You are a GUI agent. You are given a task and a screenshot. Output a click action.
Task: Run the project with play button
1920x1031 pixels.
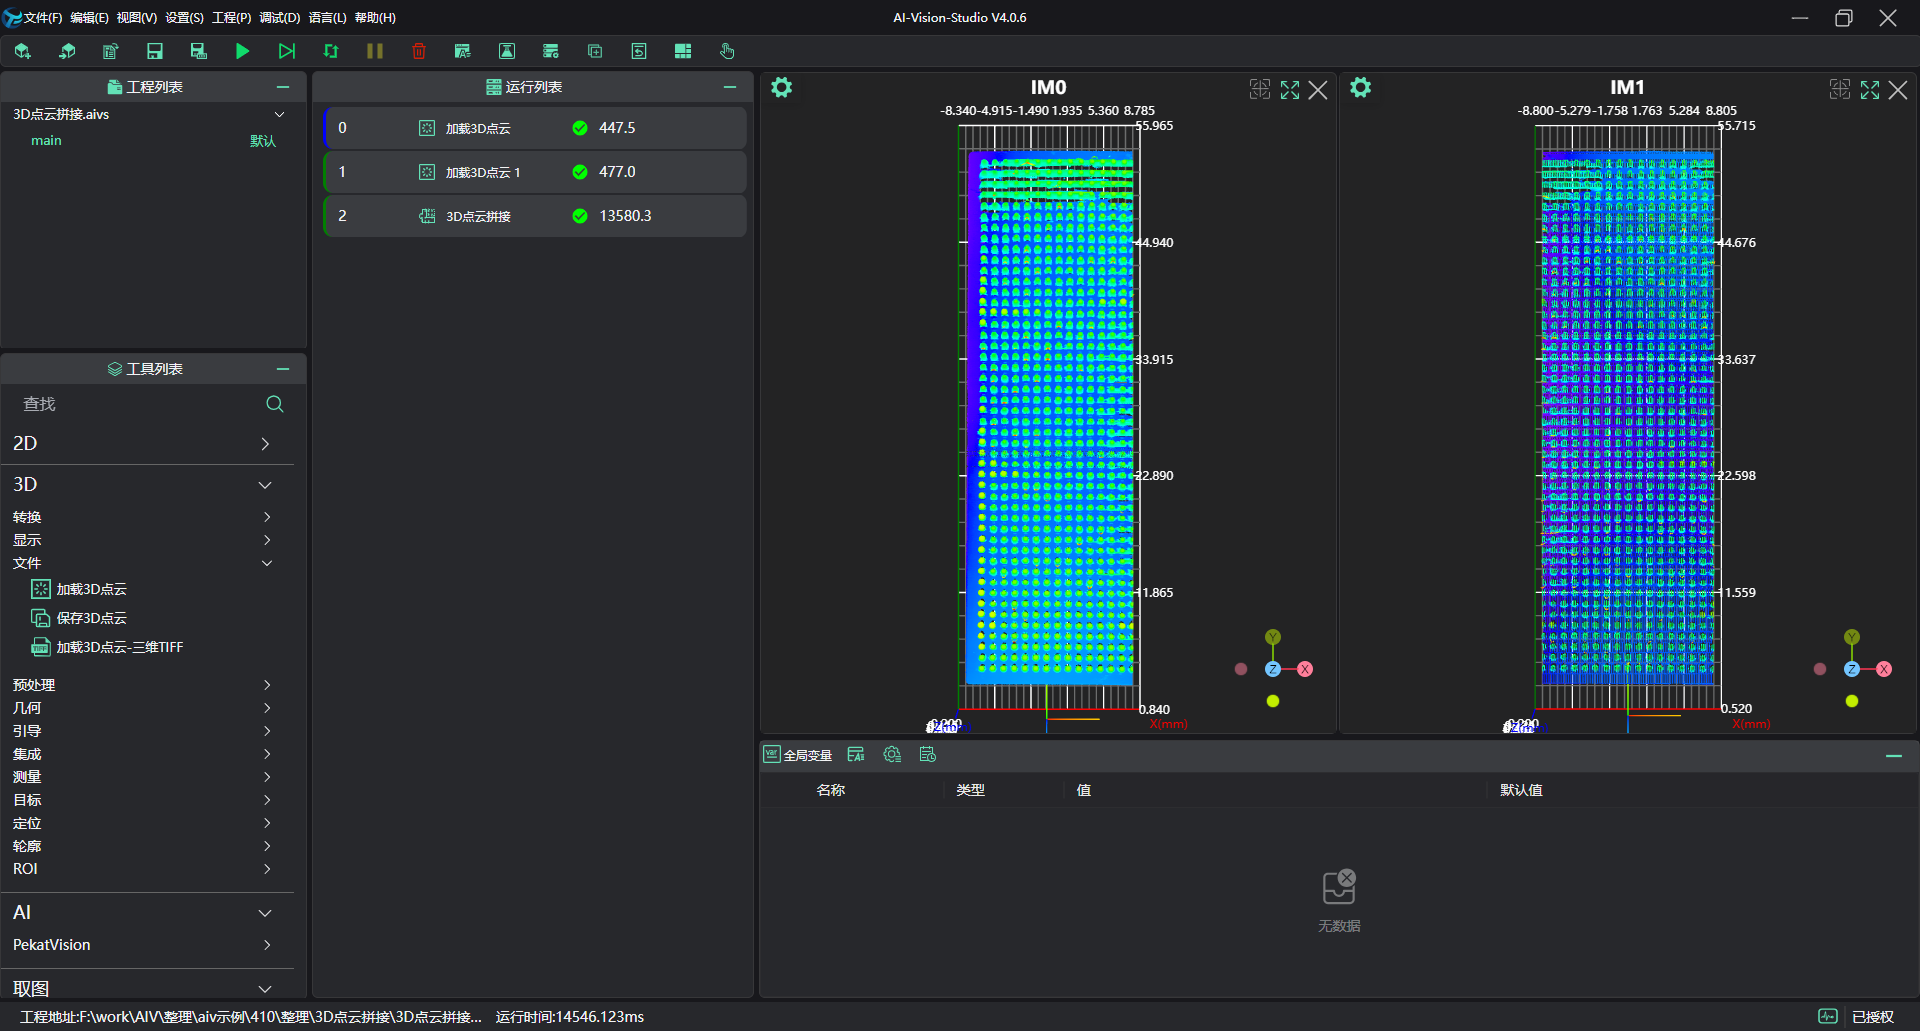coord(243,51)
